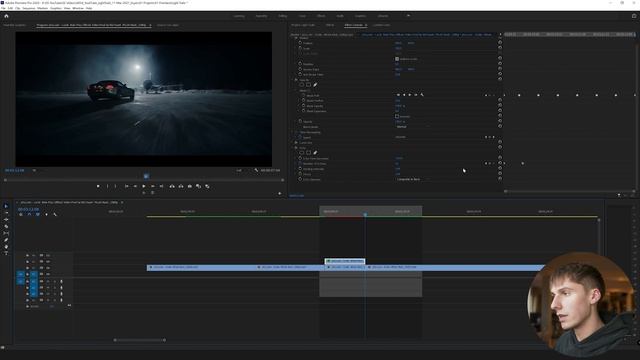
Task: Select free draw bezier pen under Opacity
Action: tap(315, 85)
